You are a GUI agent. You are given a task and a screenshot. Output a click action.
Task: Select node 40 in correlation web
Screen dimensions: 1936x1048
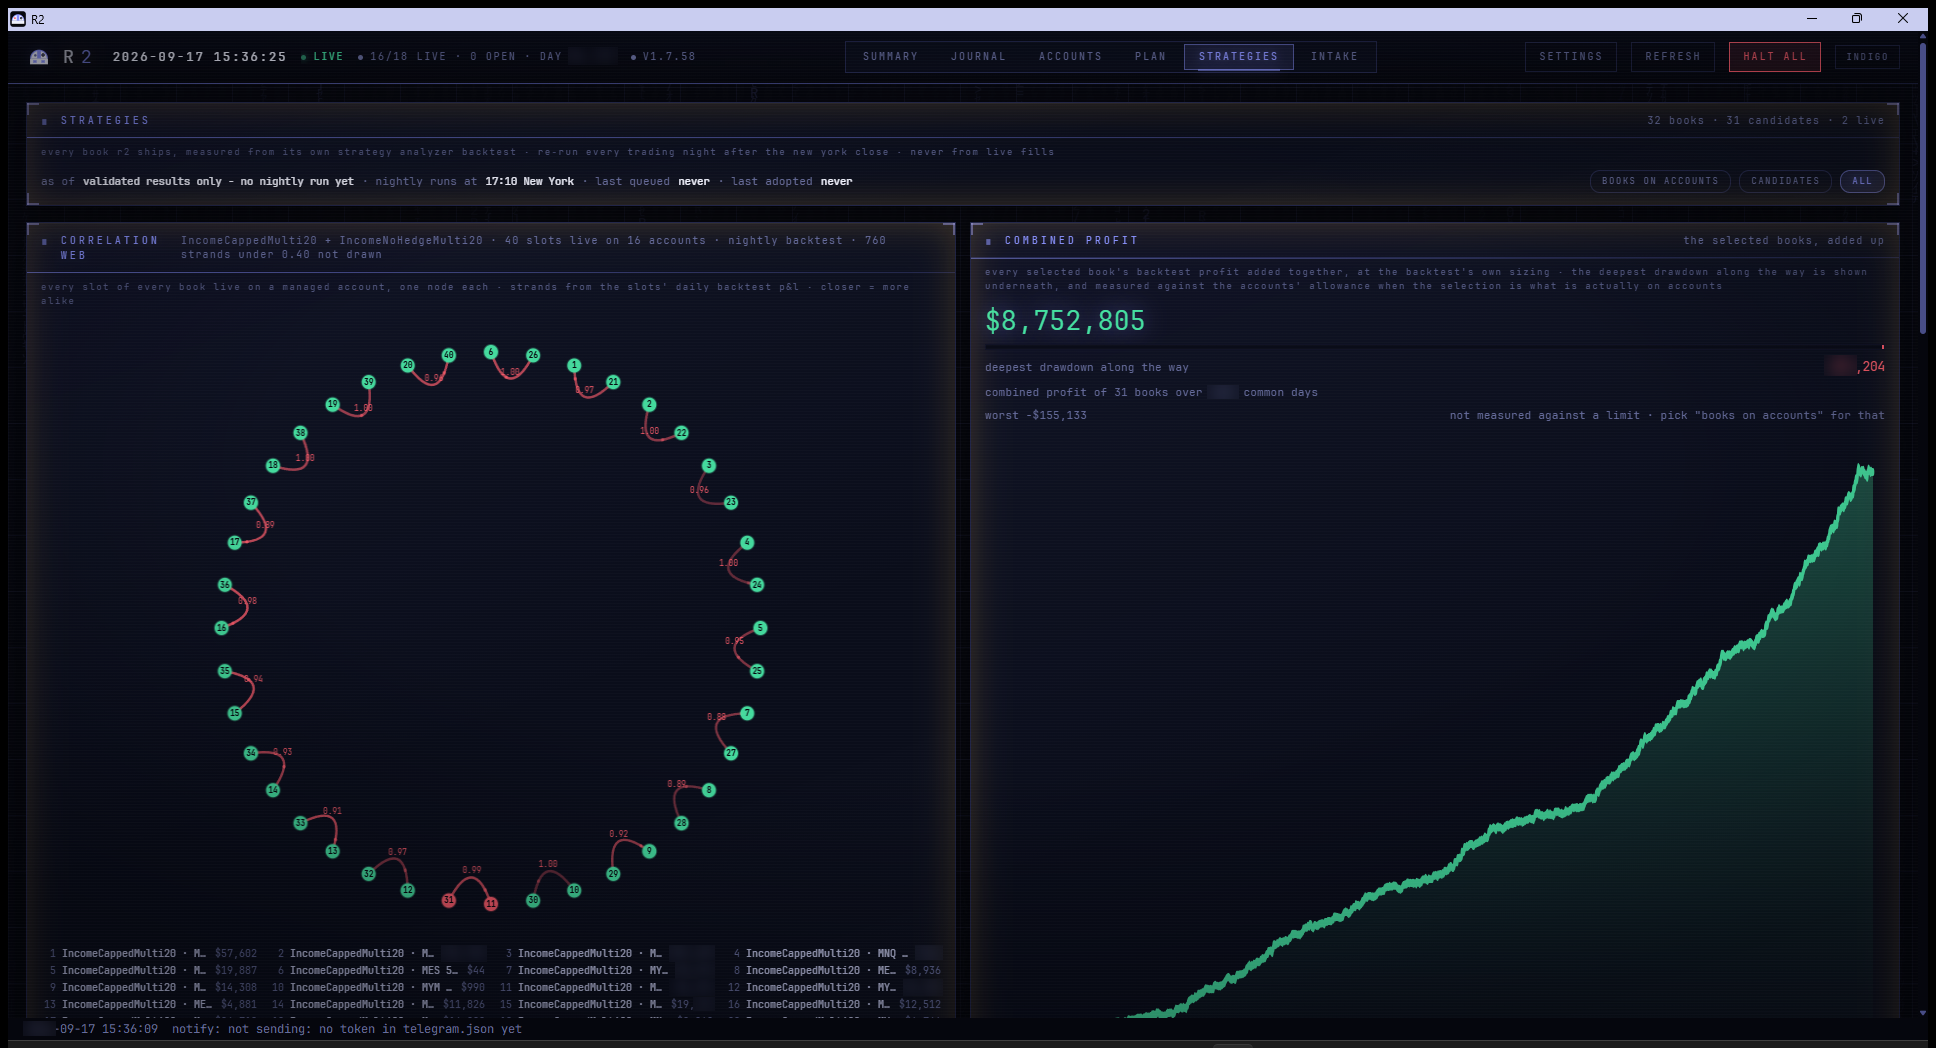pos(449,355)
